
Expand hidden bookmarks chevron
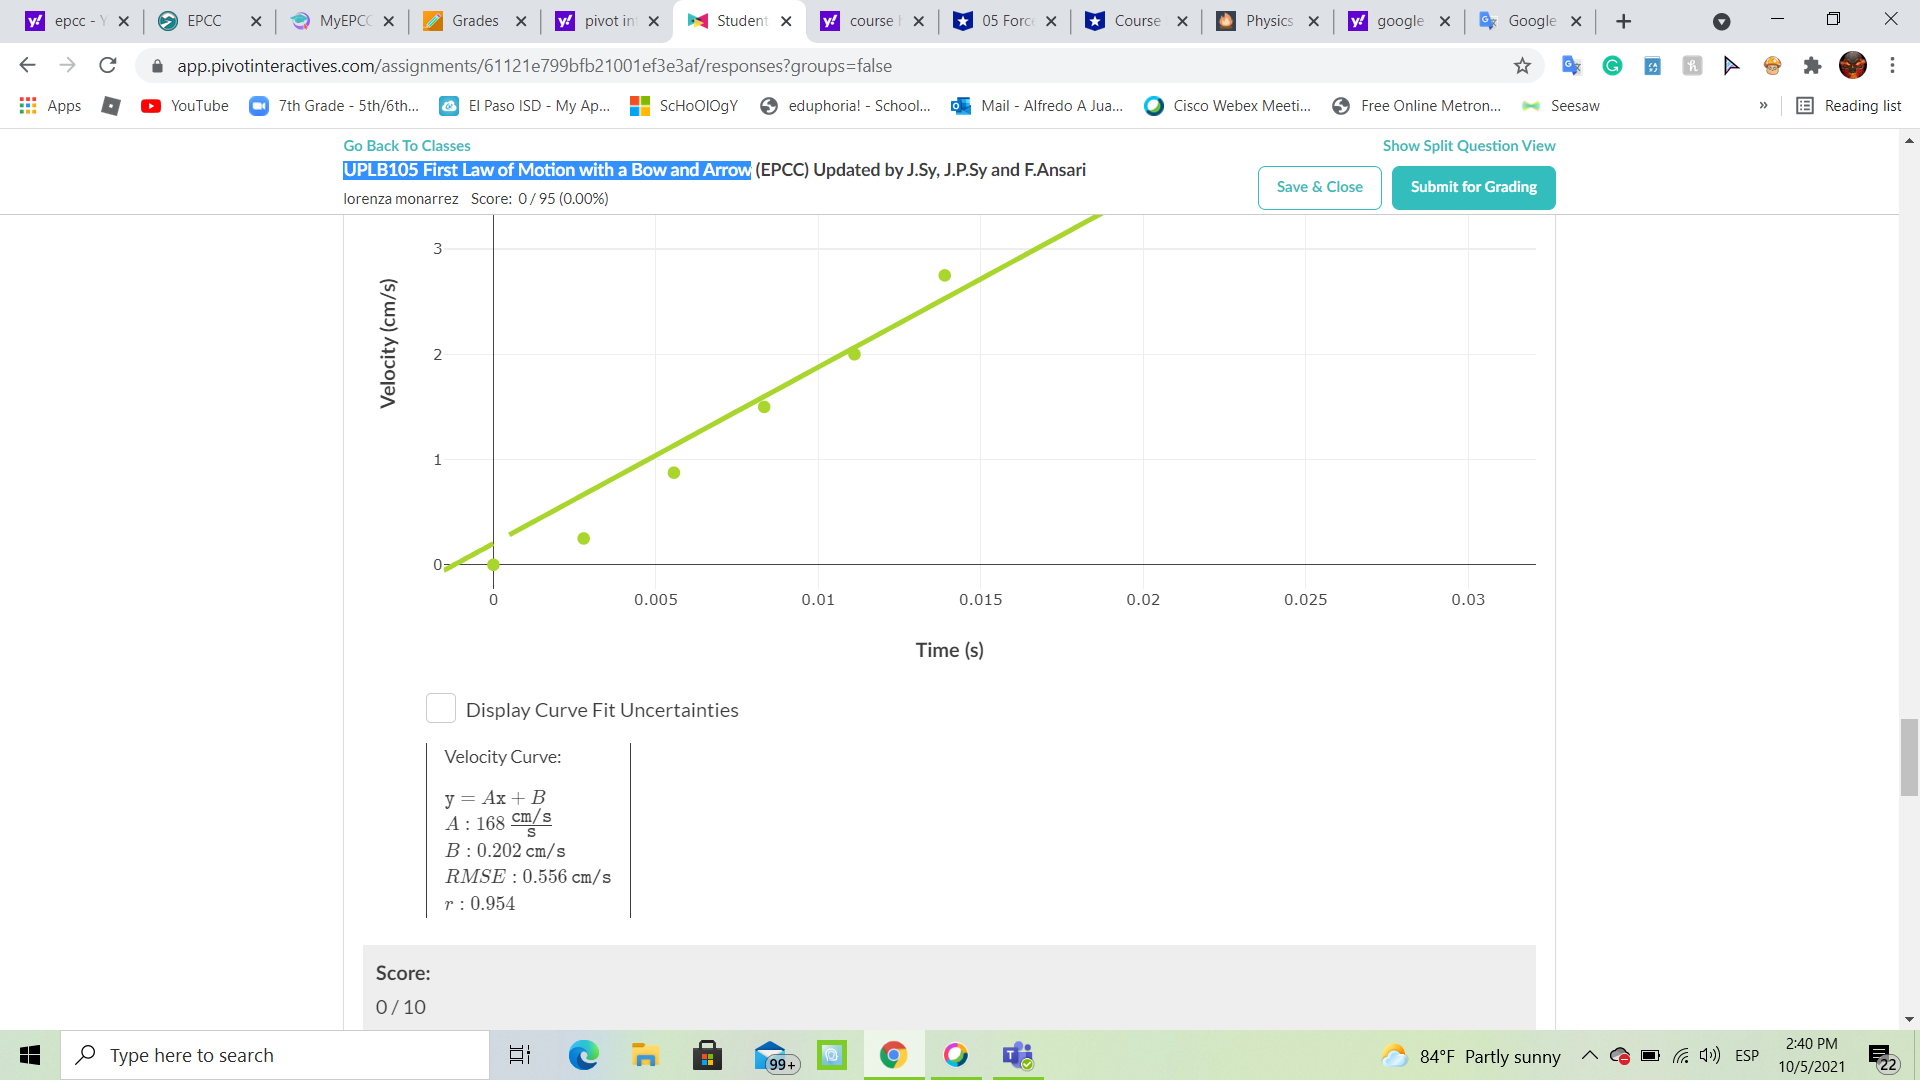click(1763, 106)
